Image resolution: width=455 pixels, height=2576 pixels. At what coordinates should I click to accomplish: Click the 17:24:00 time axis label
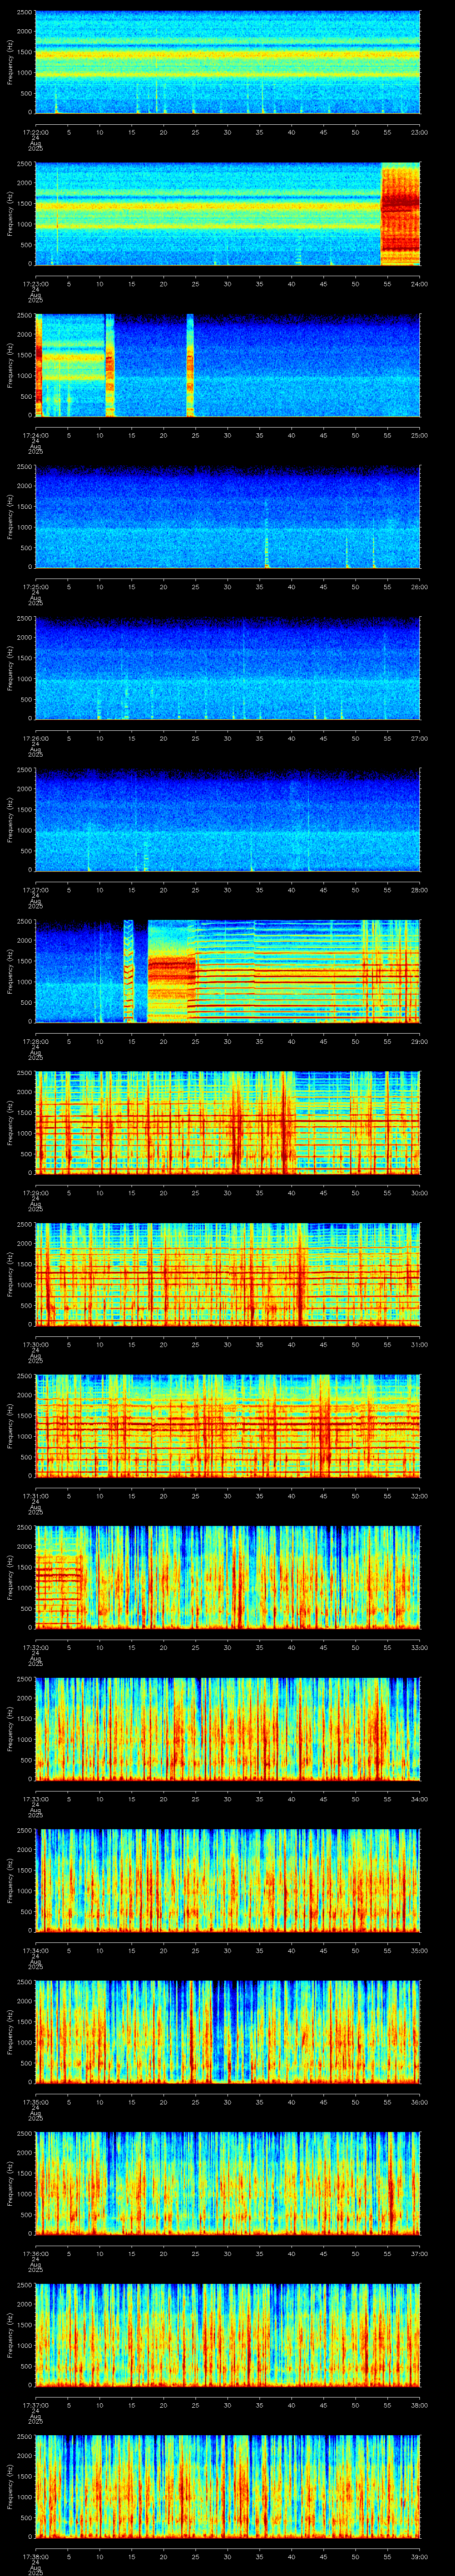pyautogui.click(x=35, y=435)
